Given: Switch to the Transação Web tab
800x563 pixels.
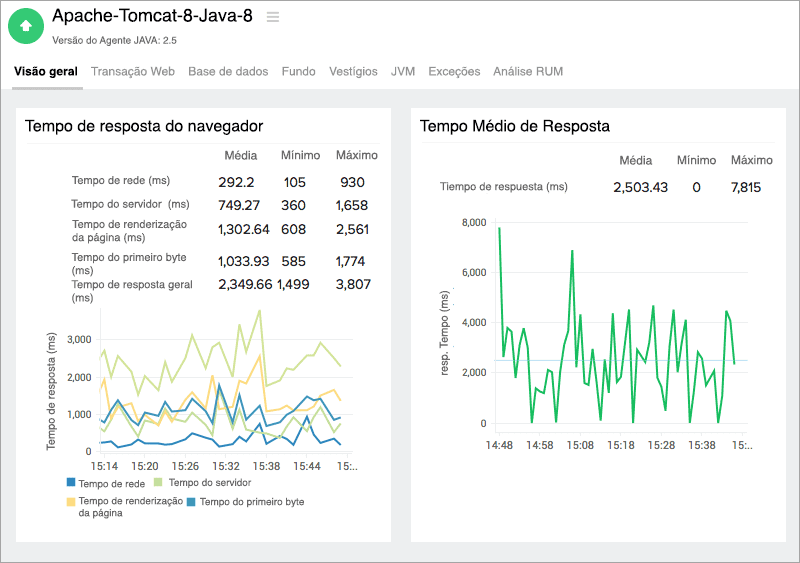Looking at the screenshot, I should point(133,72).
